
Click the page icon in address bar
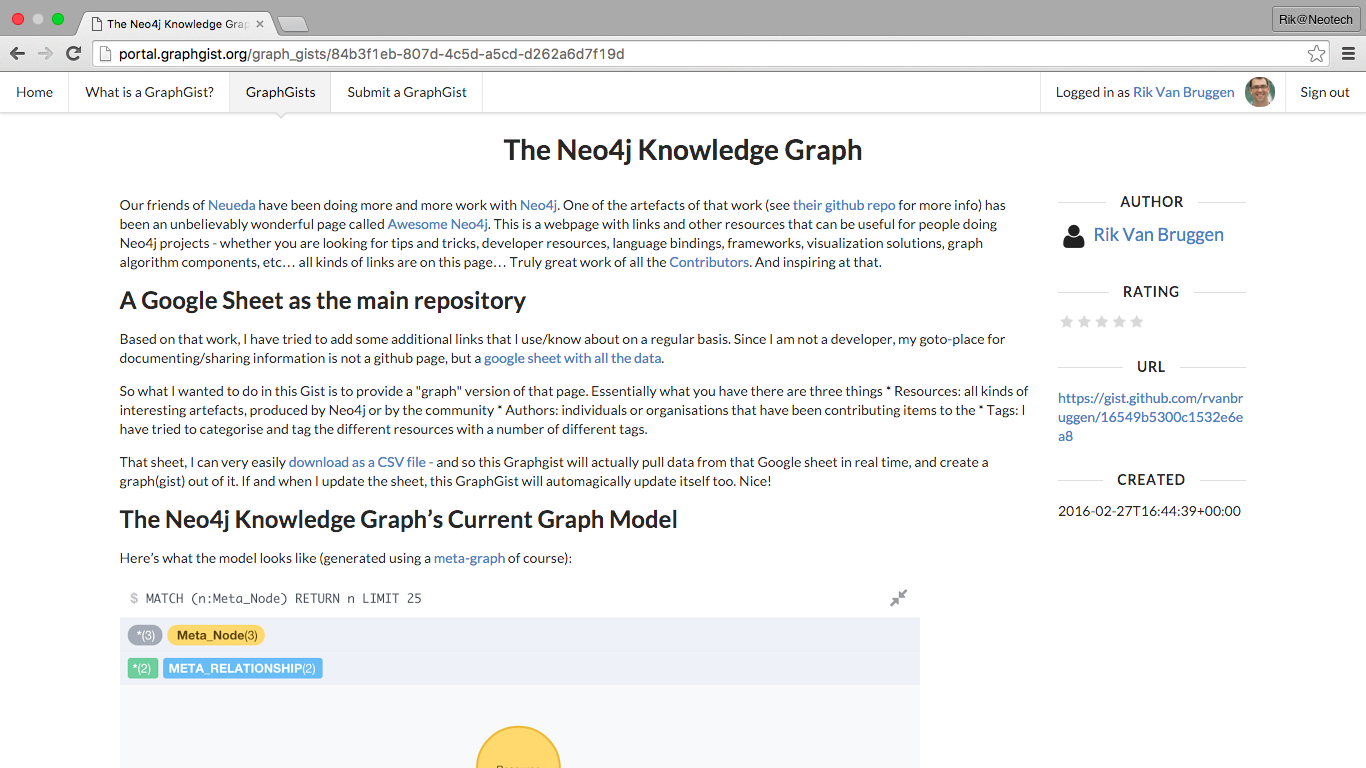(107, 54)
